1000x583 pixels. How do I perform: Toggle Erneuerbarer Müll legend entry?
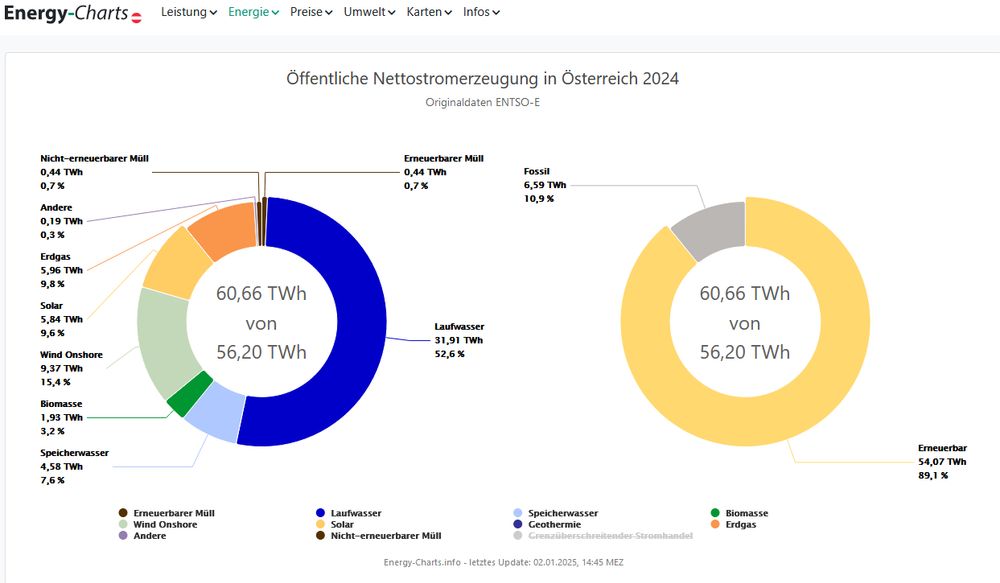pyautogui.click(x=167, y=513)
